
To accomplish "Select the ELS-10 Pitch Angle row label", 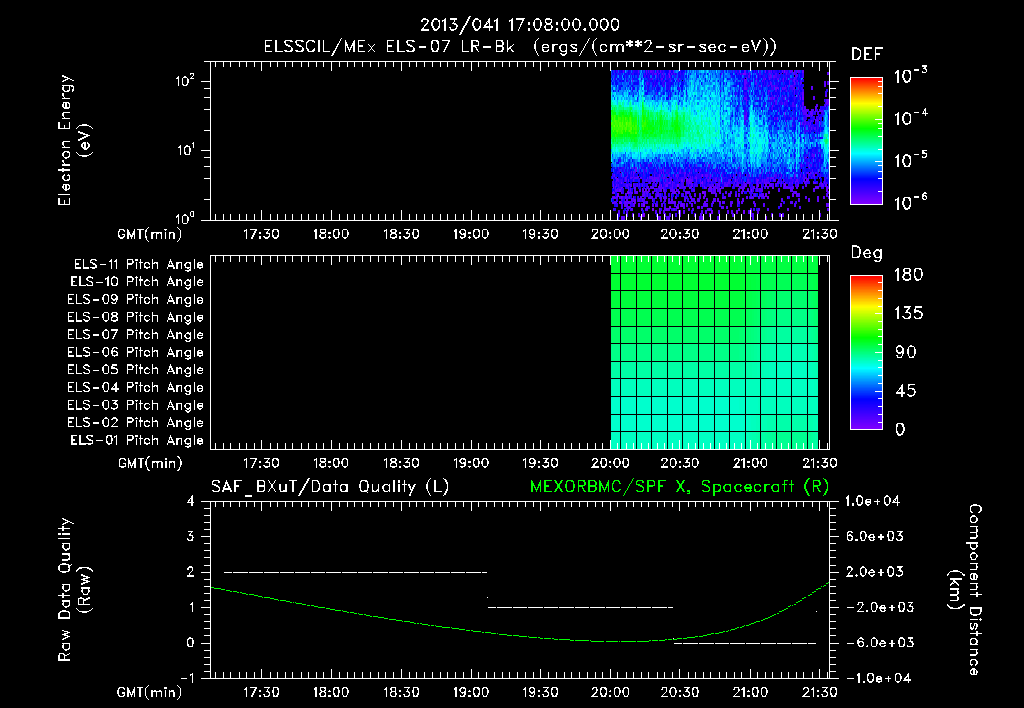I will [136, 282].
